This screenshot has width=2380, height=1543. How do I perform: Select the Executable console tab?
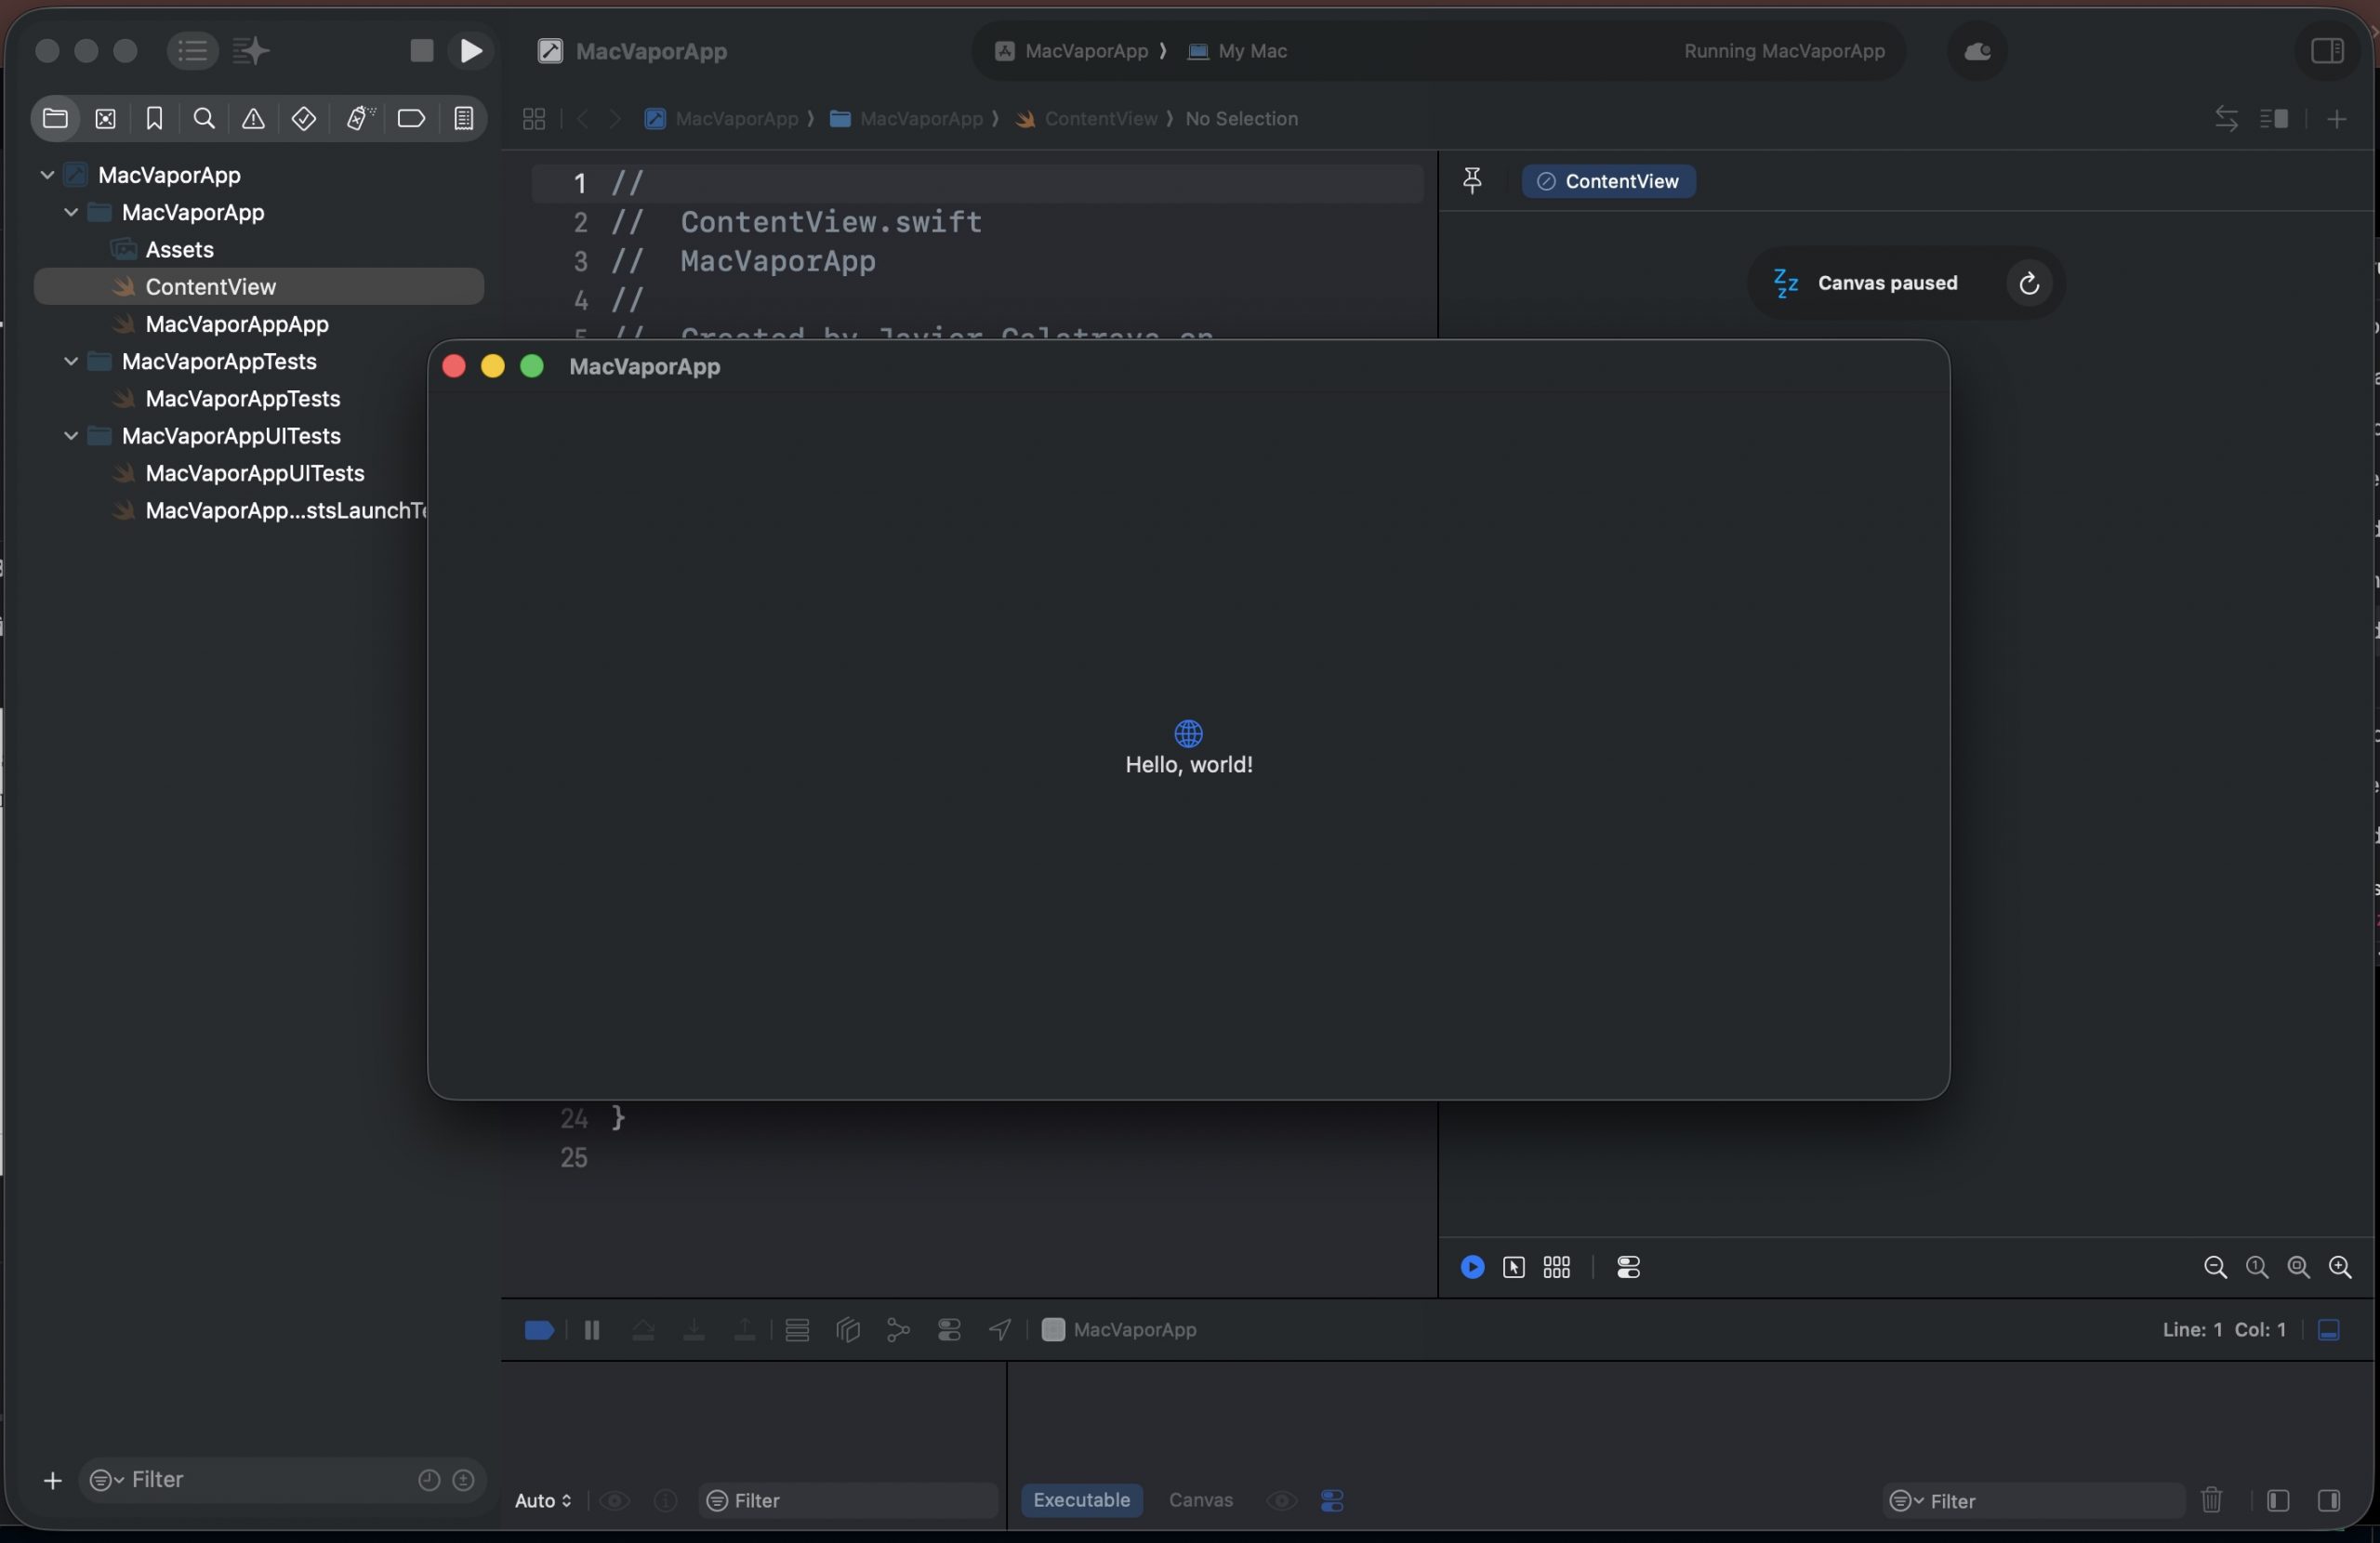click(x=1081, y=1500)
